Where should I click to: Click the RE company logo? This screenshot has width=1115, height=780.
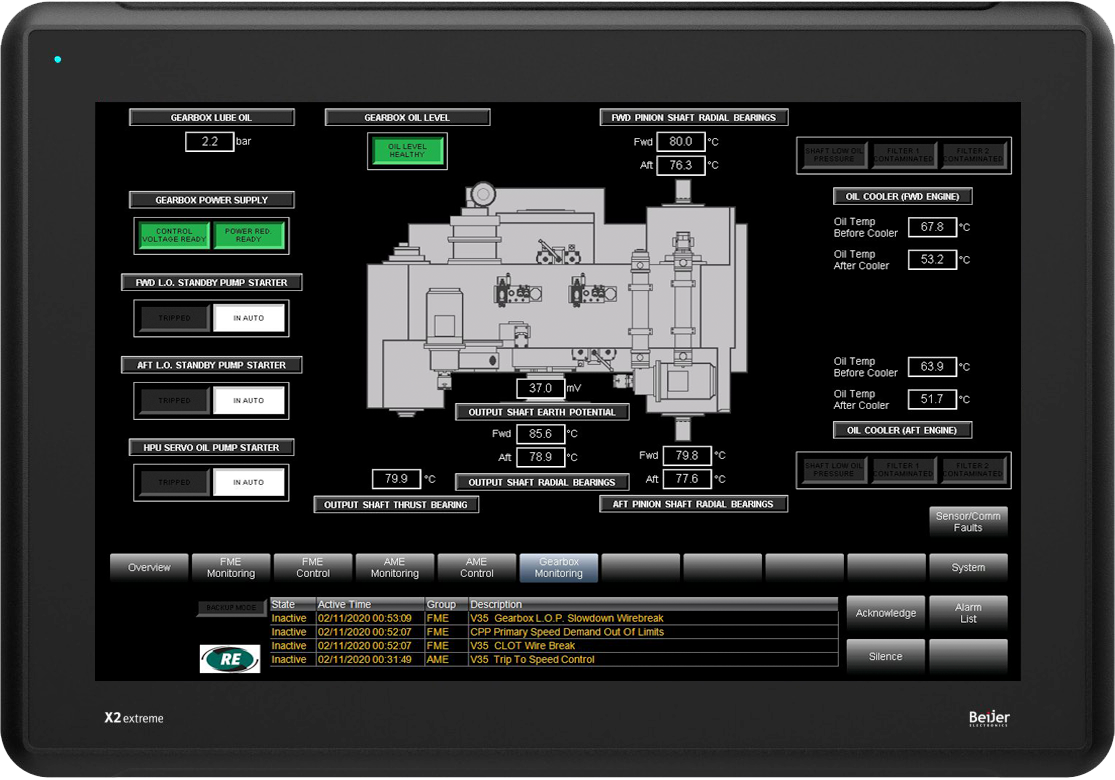229,658
